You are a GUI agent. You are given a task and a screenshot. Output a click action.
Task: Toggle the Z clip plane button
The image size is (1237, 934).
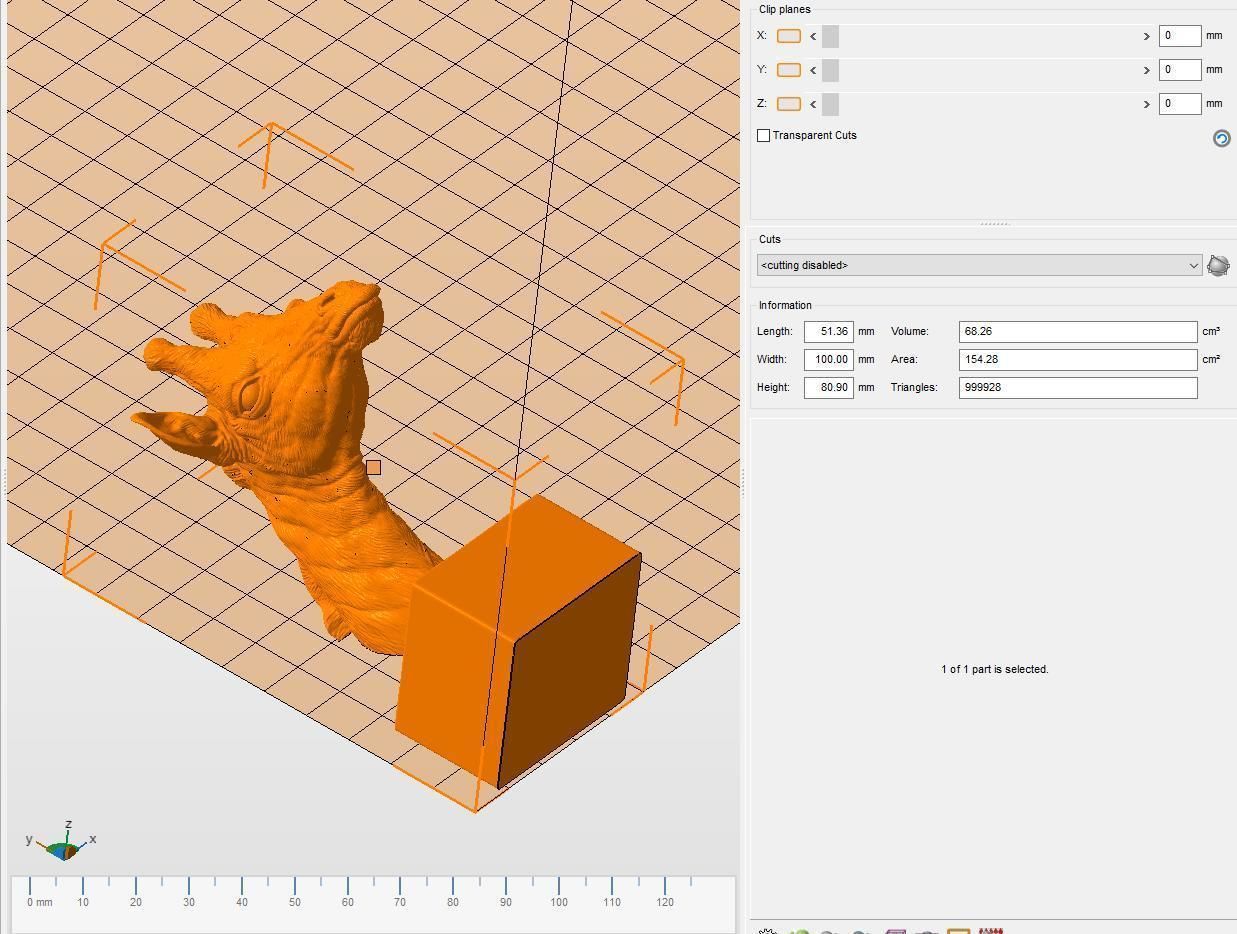[789, 104]
